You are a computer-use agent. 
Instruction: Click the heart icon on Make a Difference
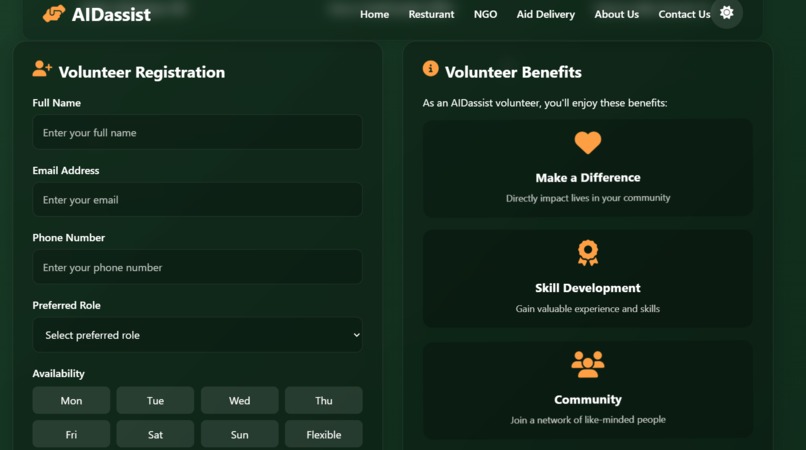[588, 143]
